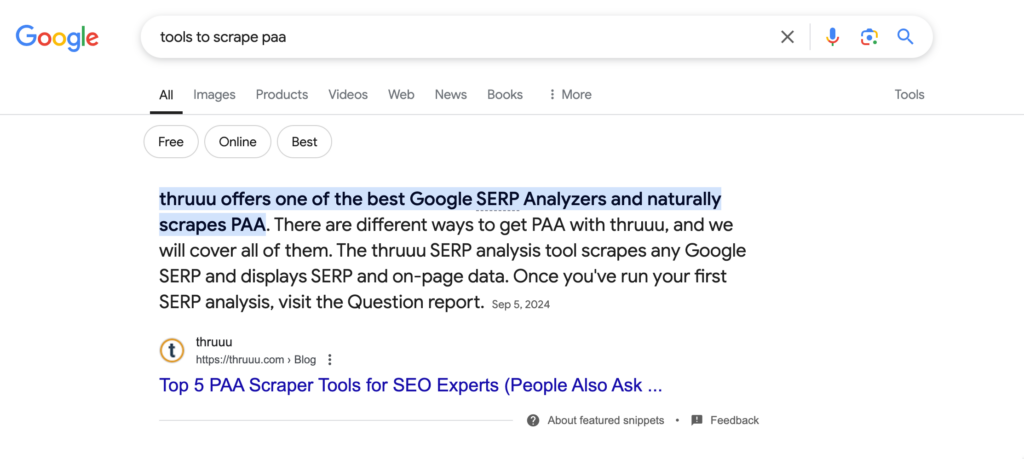This screenshot has width=1024, height=459.
Task: Start voice search with microphone icon
Action: click(832, 37)
